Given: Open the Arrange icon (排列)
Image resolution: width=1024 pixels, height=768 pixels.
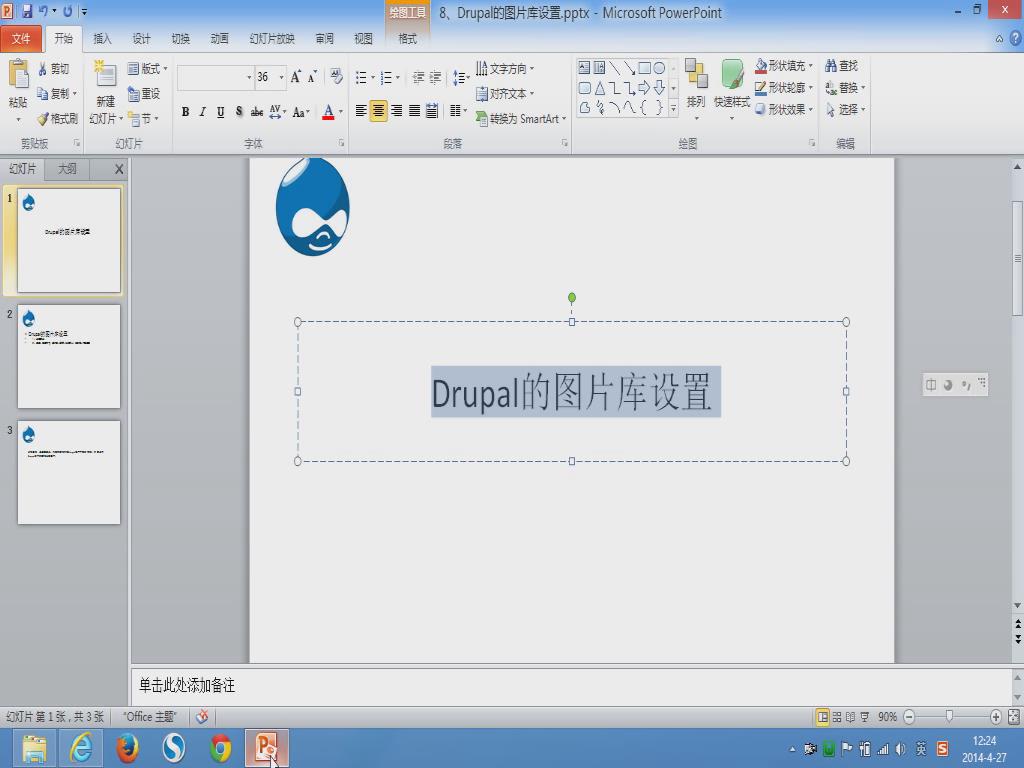Looking at the screenshot, I should 696,73.
